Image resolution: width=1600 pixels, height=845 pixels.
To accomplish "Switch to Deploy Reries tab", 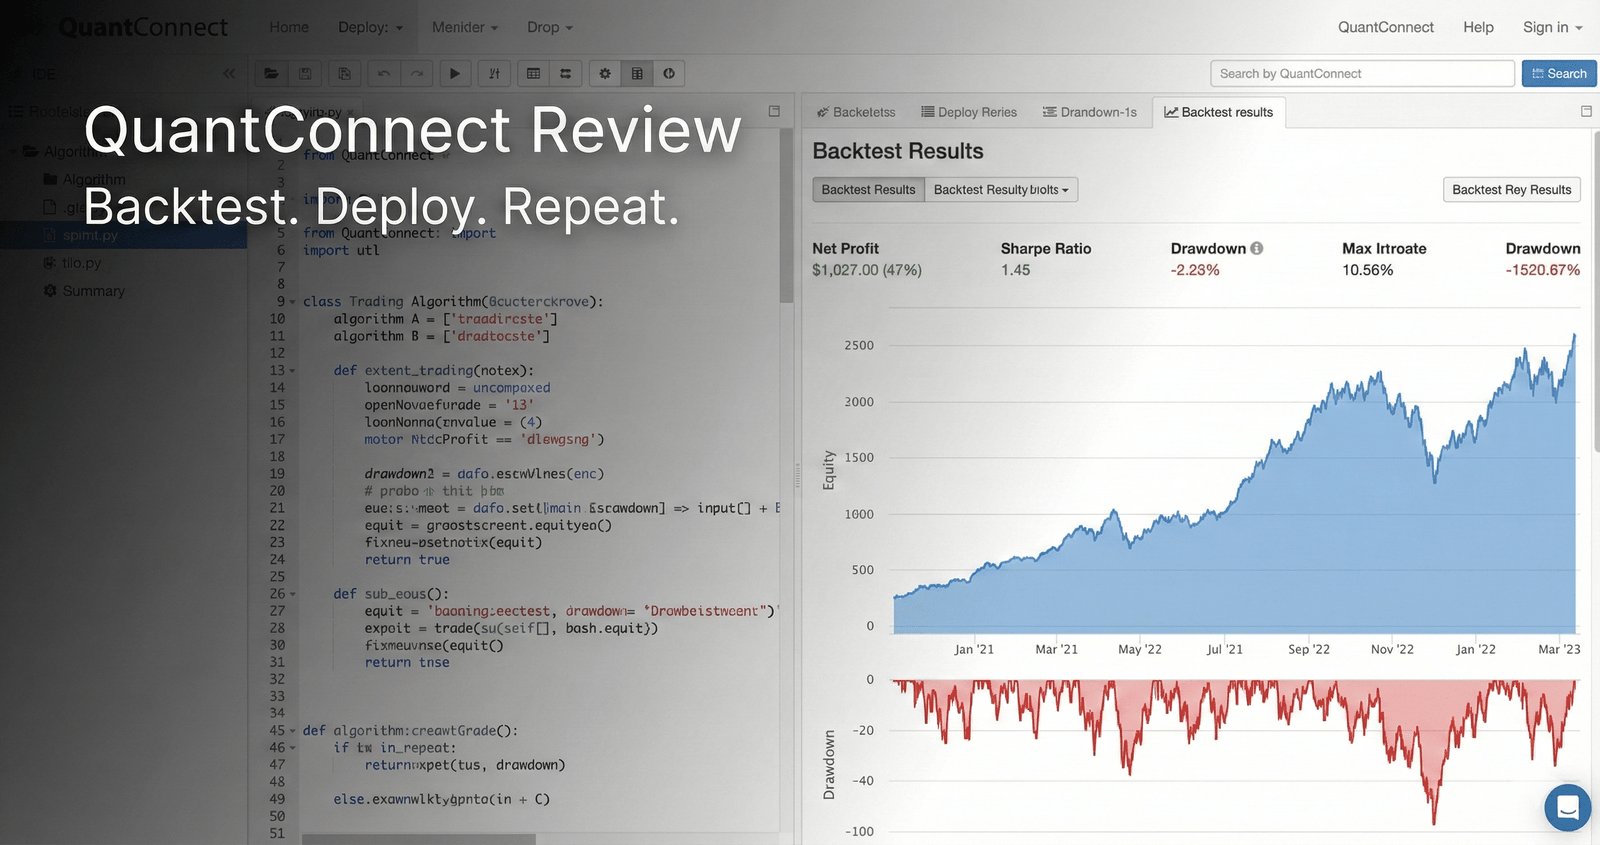I will coord(969,112).
